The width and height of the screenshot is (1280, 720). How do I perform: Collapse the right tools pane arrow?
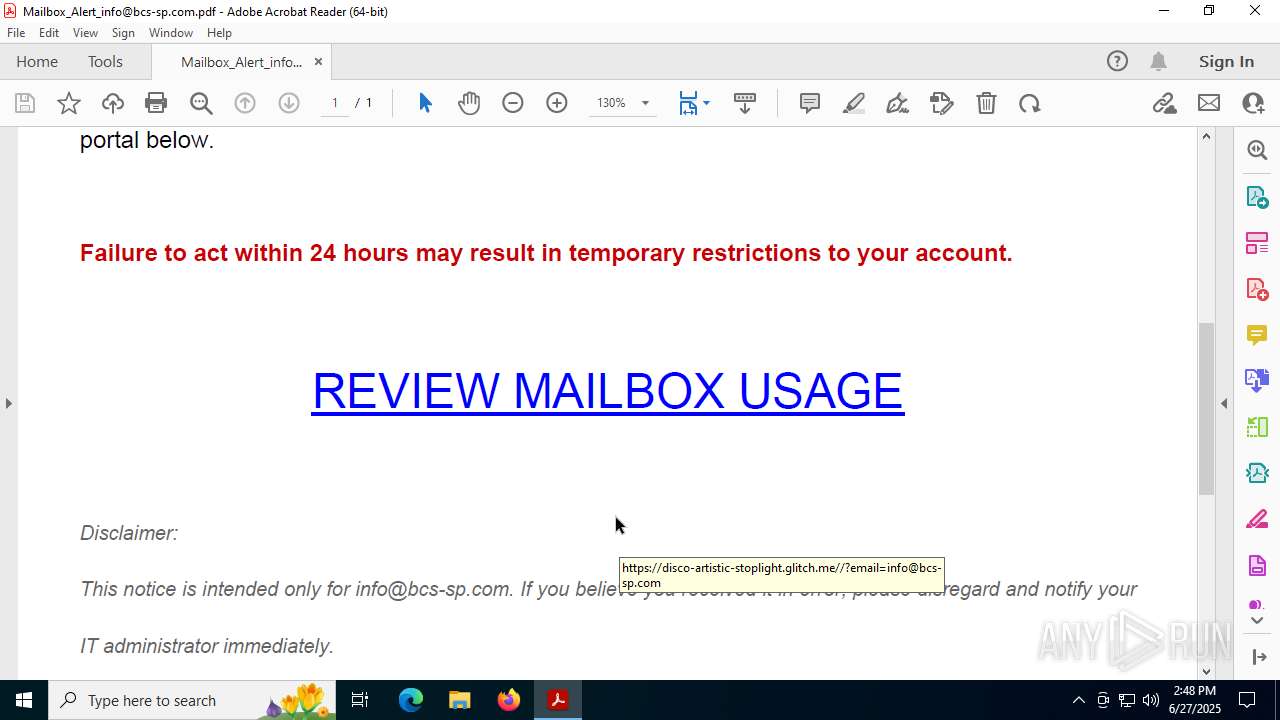pyautogui.click(x=1224, y=403)
